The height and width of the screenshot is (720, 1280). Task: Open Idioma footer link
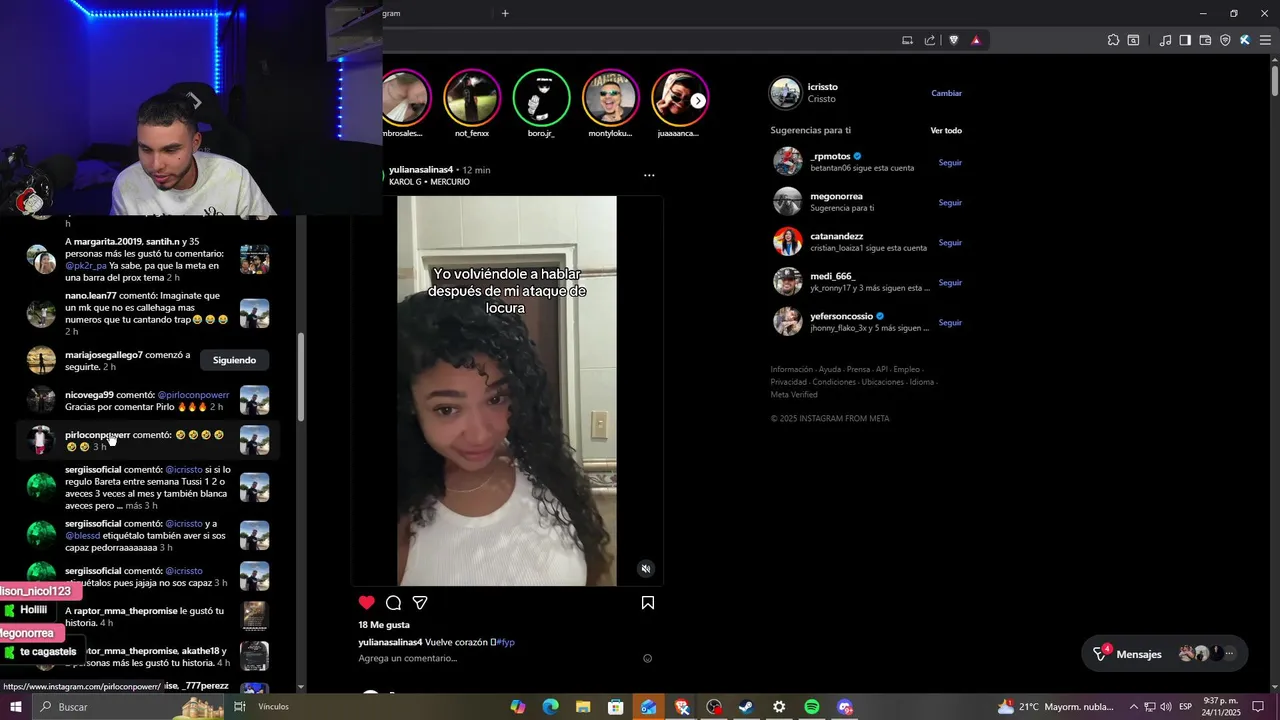click(921, 382)
